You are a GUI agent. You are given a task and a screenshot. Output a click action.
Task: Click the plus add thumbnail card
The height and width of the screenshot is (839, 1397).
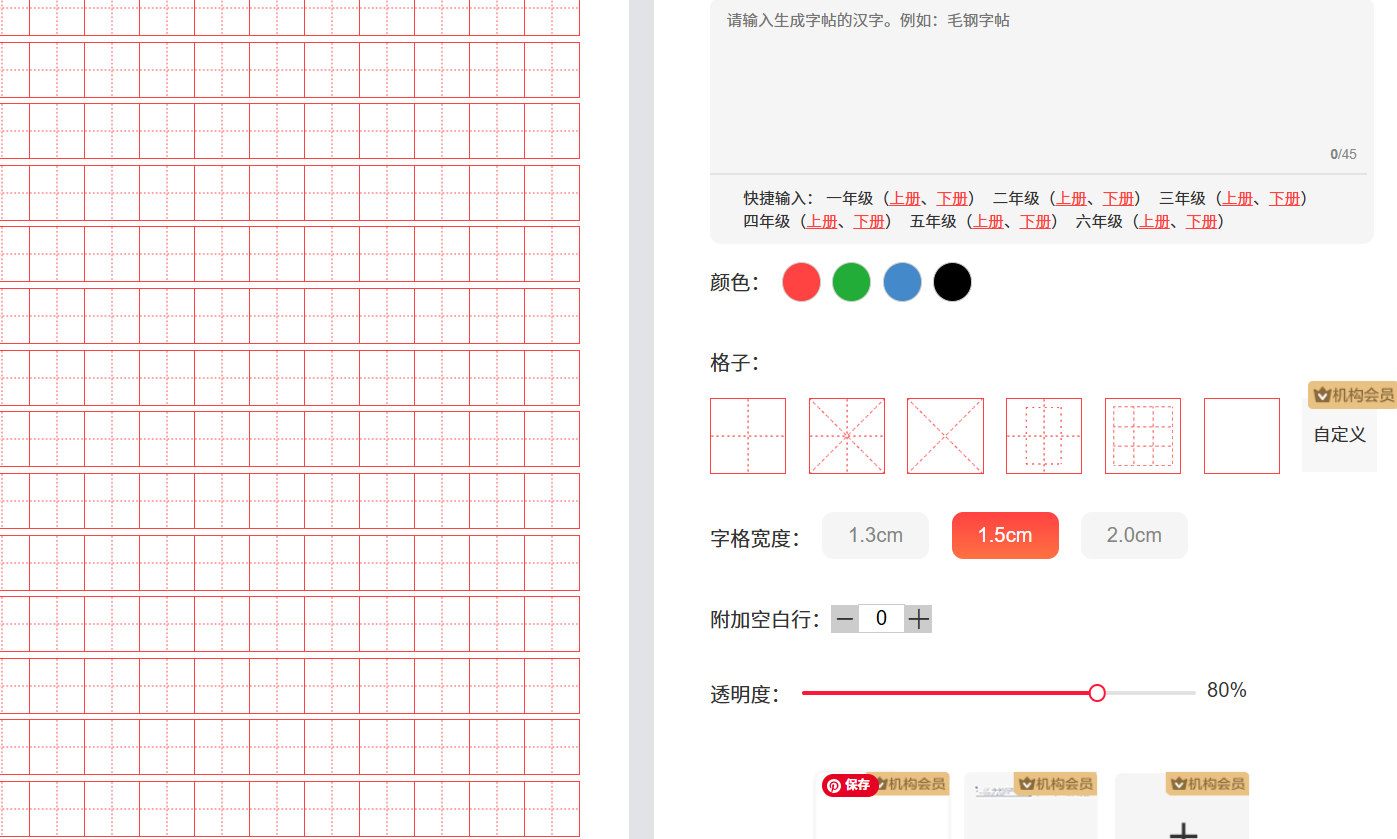pos(1182,806)
